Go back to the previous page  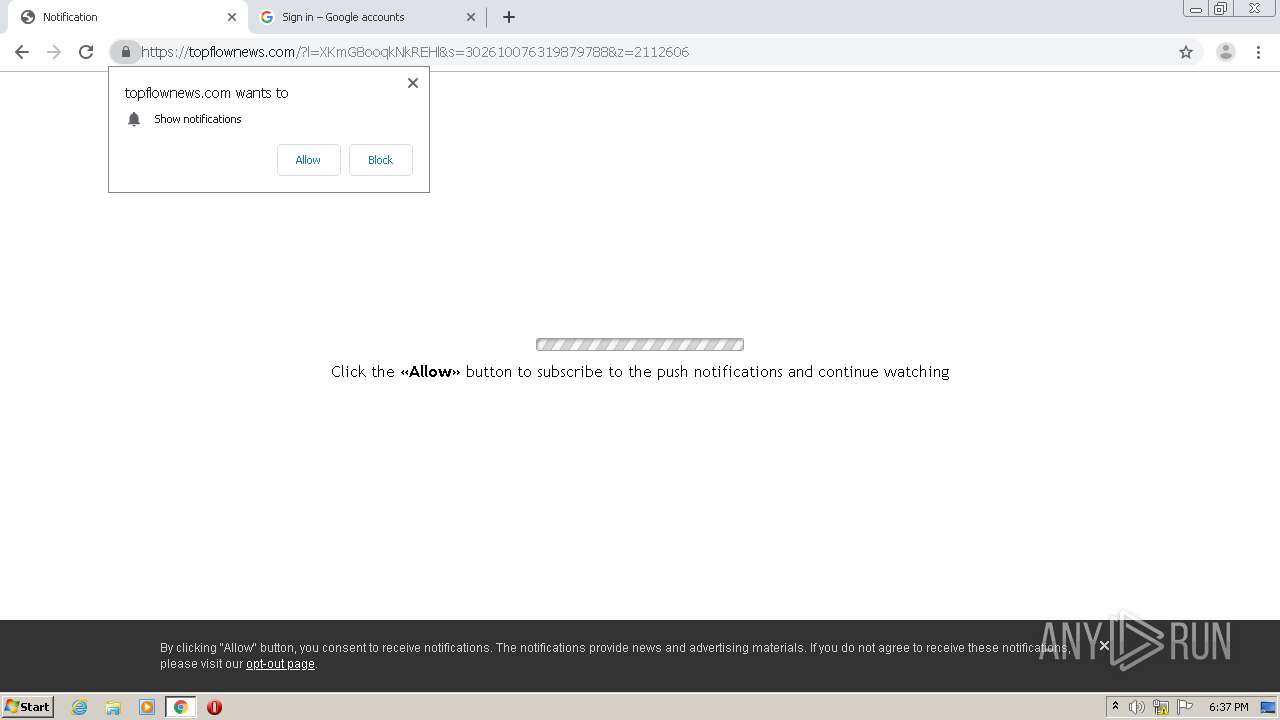[22, 52]
